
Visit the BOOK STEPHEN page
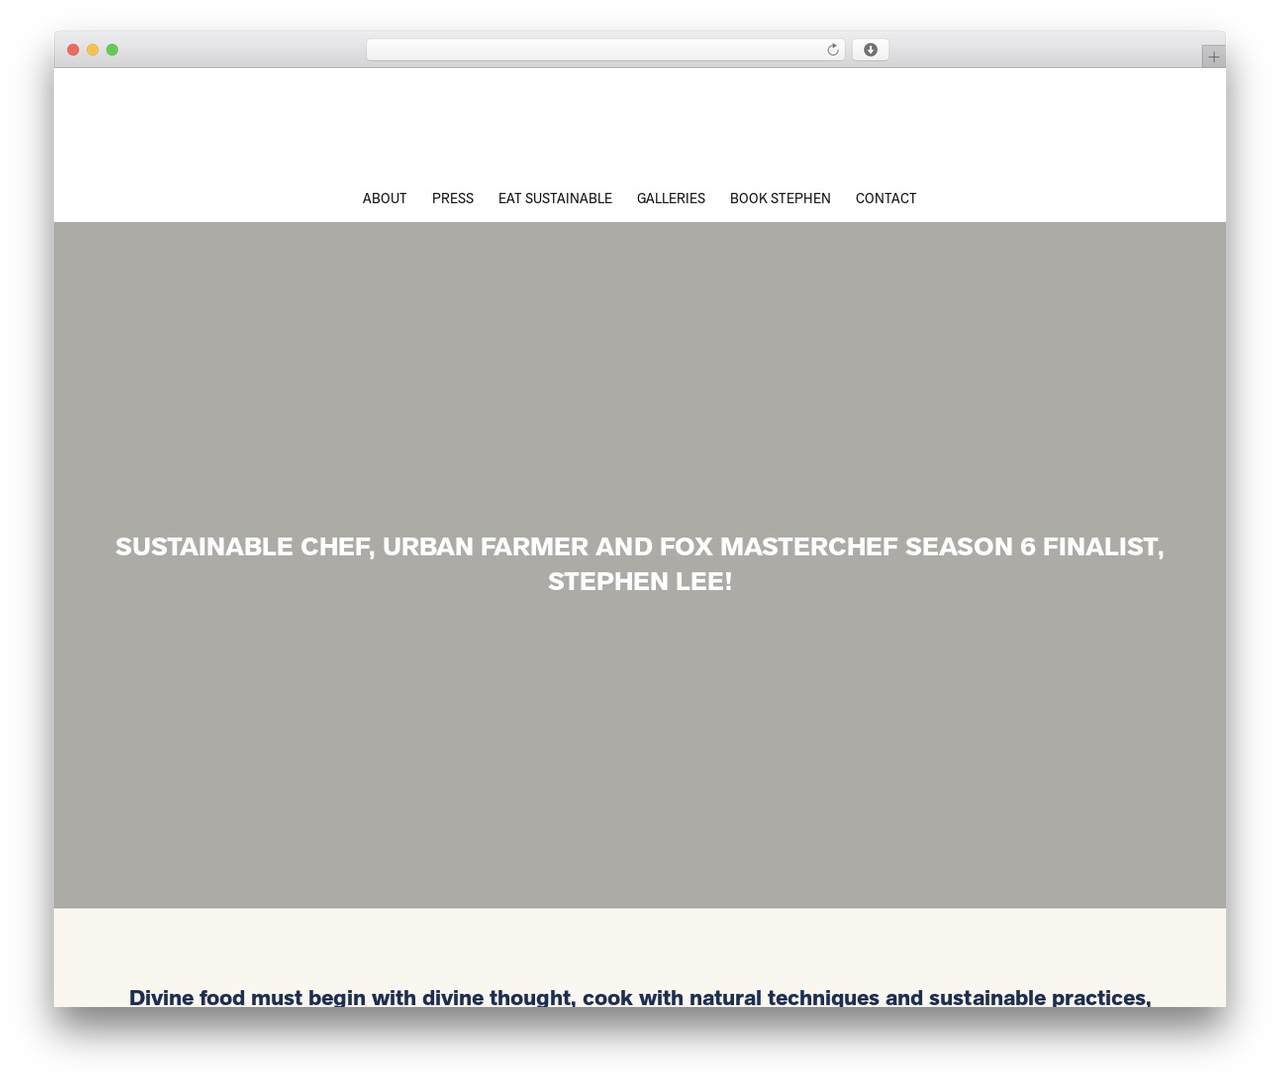(780, 198)
